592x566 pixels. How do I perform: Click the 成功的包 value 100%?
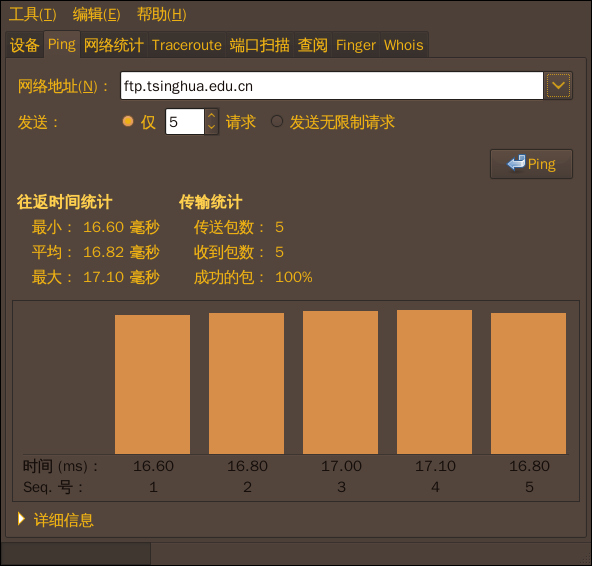tap(294, 278)
